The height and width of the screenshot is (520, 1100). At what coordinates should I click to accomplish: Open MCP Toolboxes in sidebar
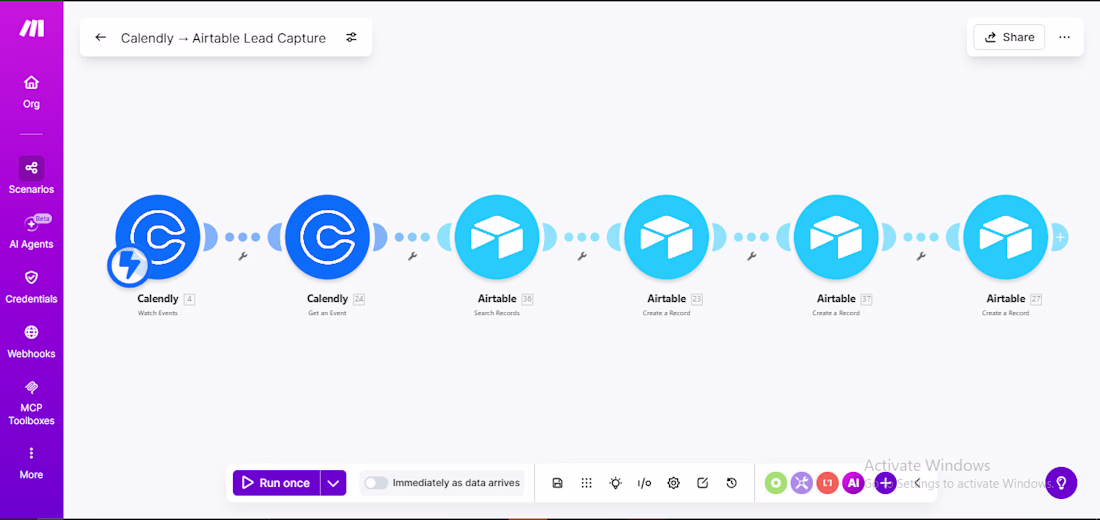tap(31, 403)
